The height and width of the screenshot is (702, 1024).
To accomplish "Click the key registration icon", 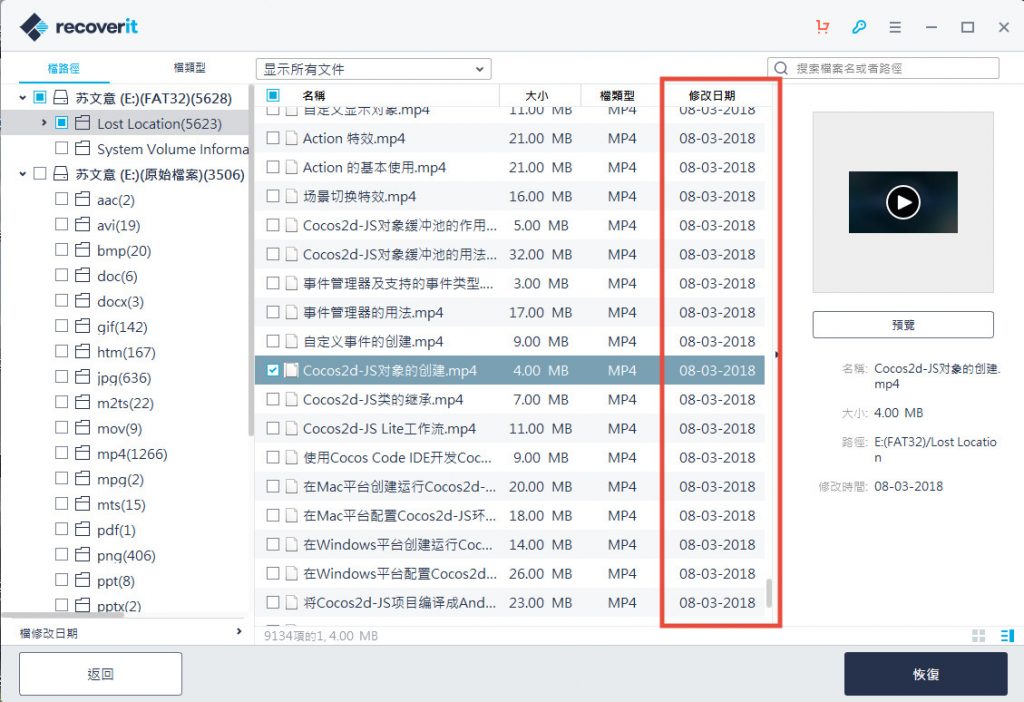I will (859, 27).
